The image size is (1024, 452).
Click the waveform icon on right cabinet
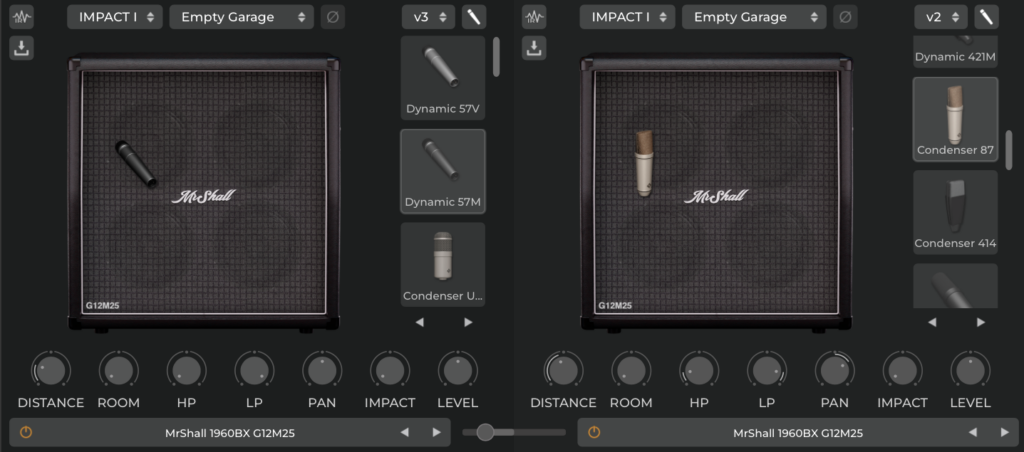535,17
